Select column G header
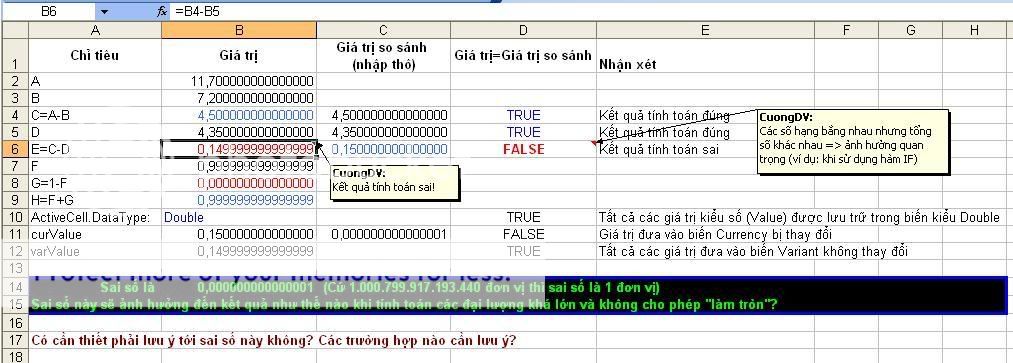Screen dimensions: 1013x363 [x=910, y=30]
